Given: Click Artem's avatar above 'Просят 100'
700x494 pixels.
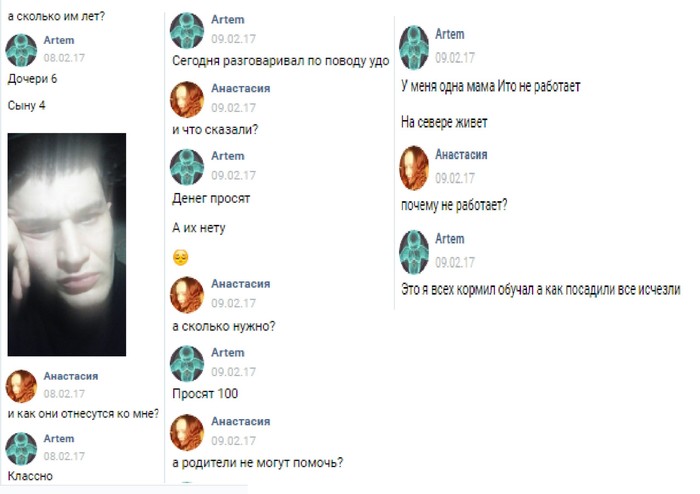Looking at the screenshot, I should click(x=187, y=363).
